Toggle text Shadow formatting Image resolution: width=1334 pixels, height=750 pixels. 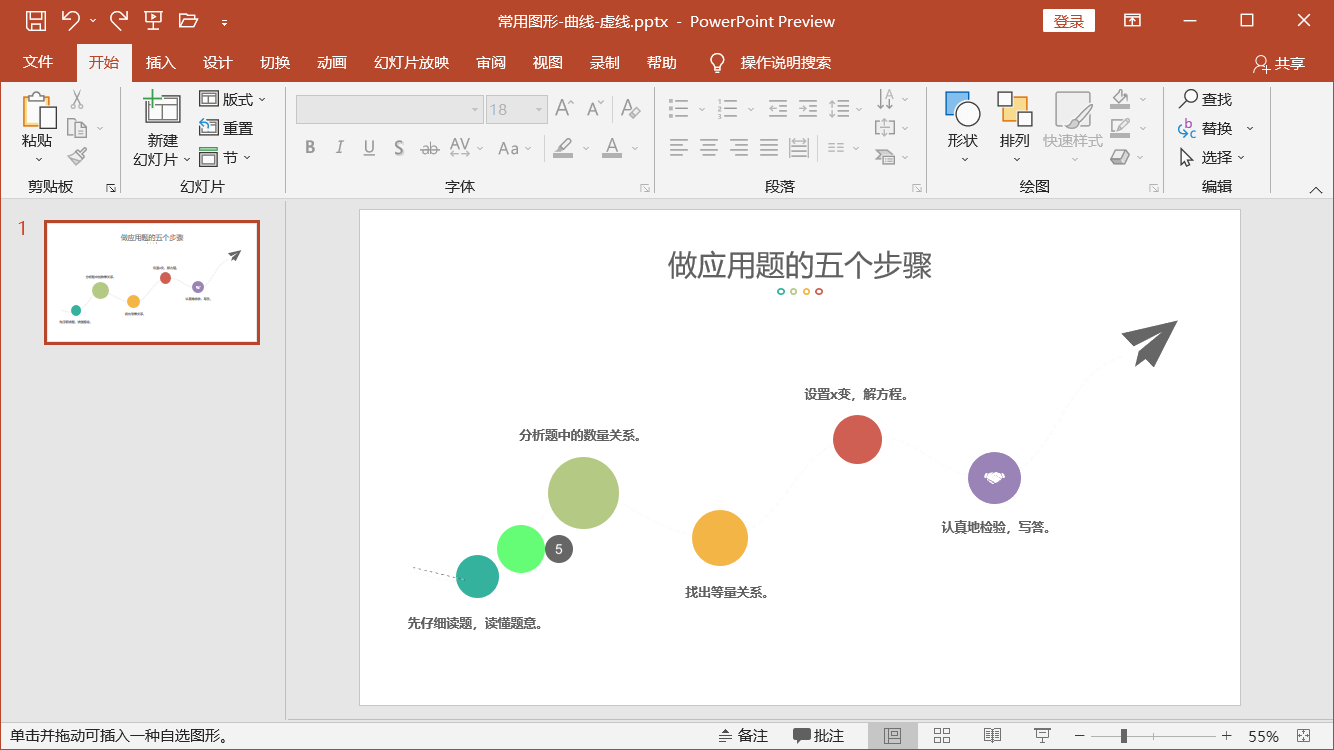click(x=398, y=148)
